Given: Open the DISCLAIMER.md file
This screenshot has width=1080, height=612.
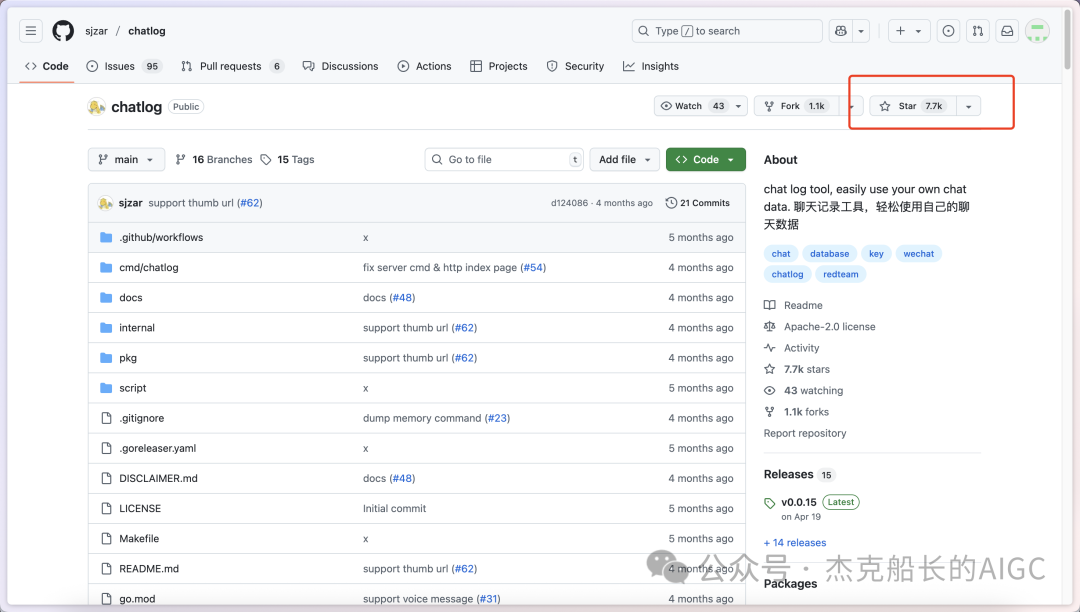Looking at the screenshot, I should pos(158,478).
